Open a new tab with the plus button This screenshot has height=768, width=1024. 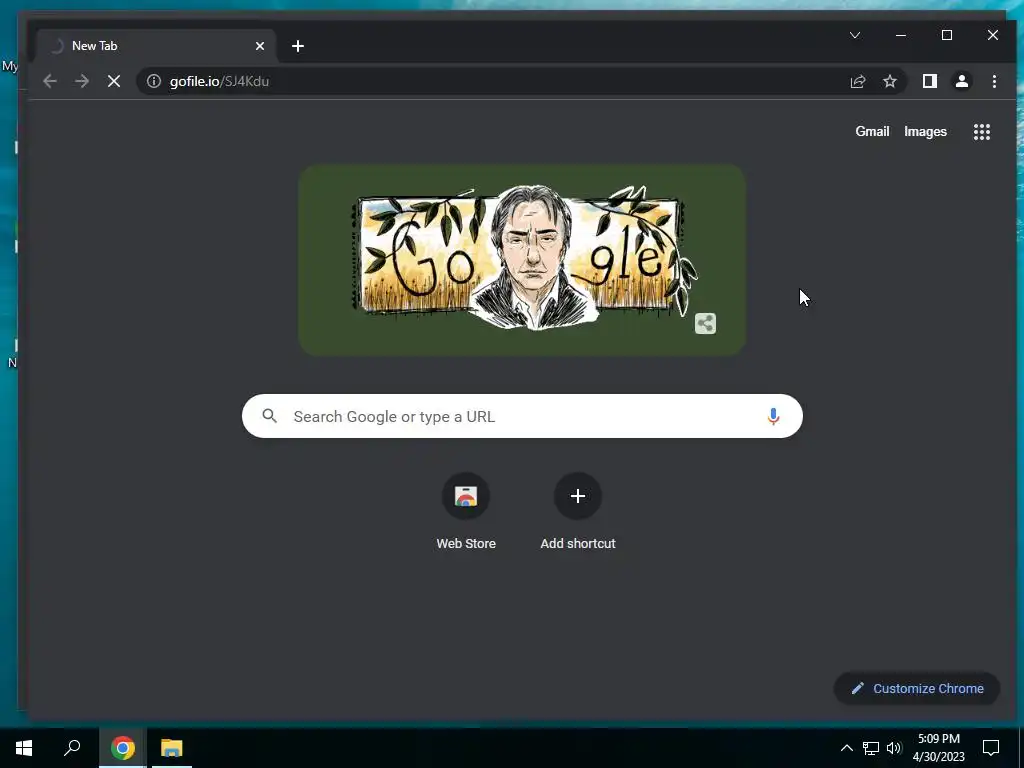pyautogui.click(x=298, y=46)
